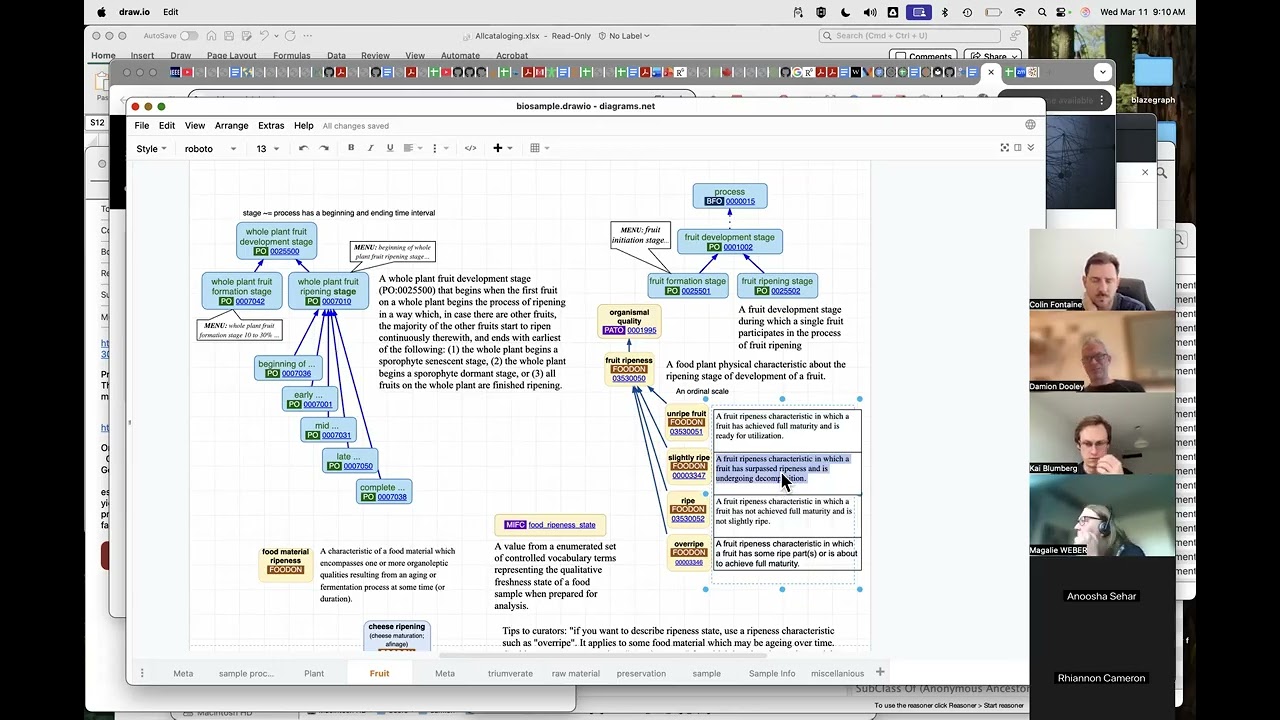Open PO 0007010 link in whole plant fruit ripening stage
Viewport: 1280px width, 720px height.
pos(336,301)
